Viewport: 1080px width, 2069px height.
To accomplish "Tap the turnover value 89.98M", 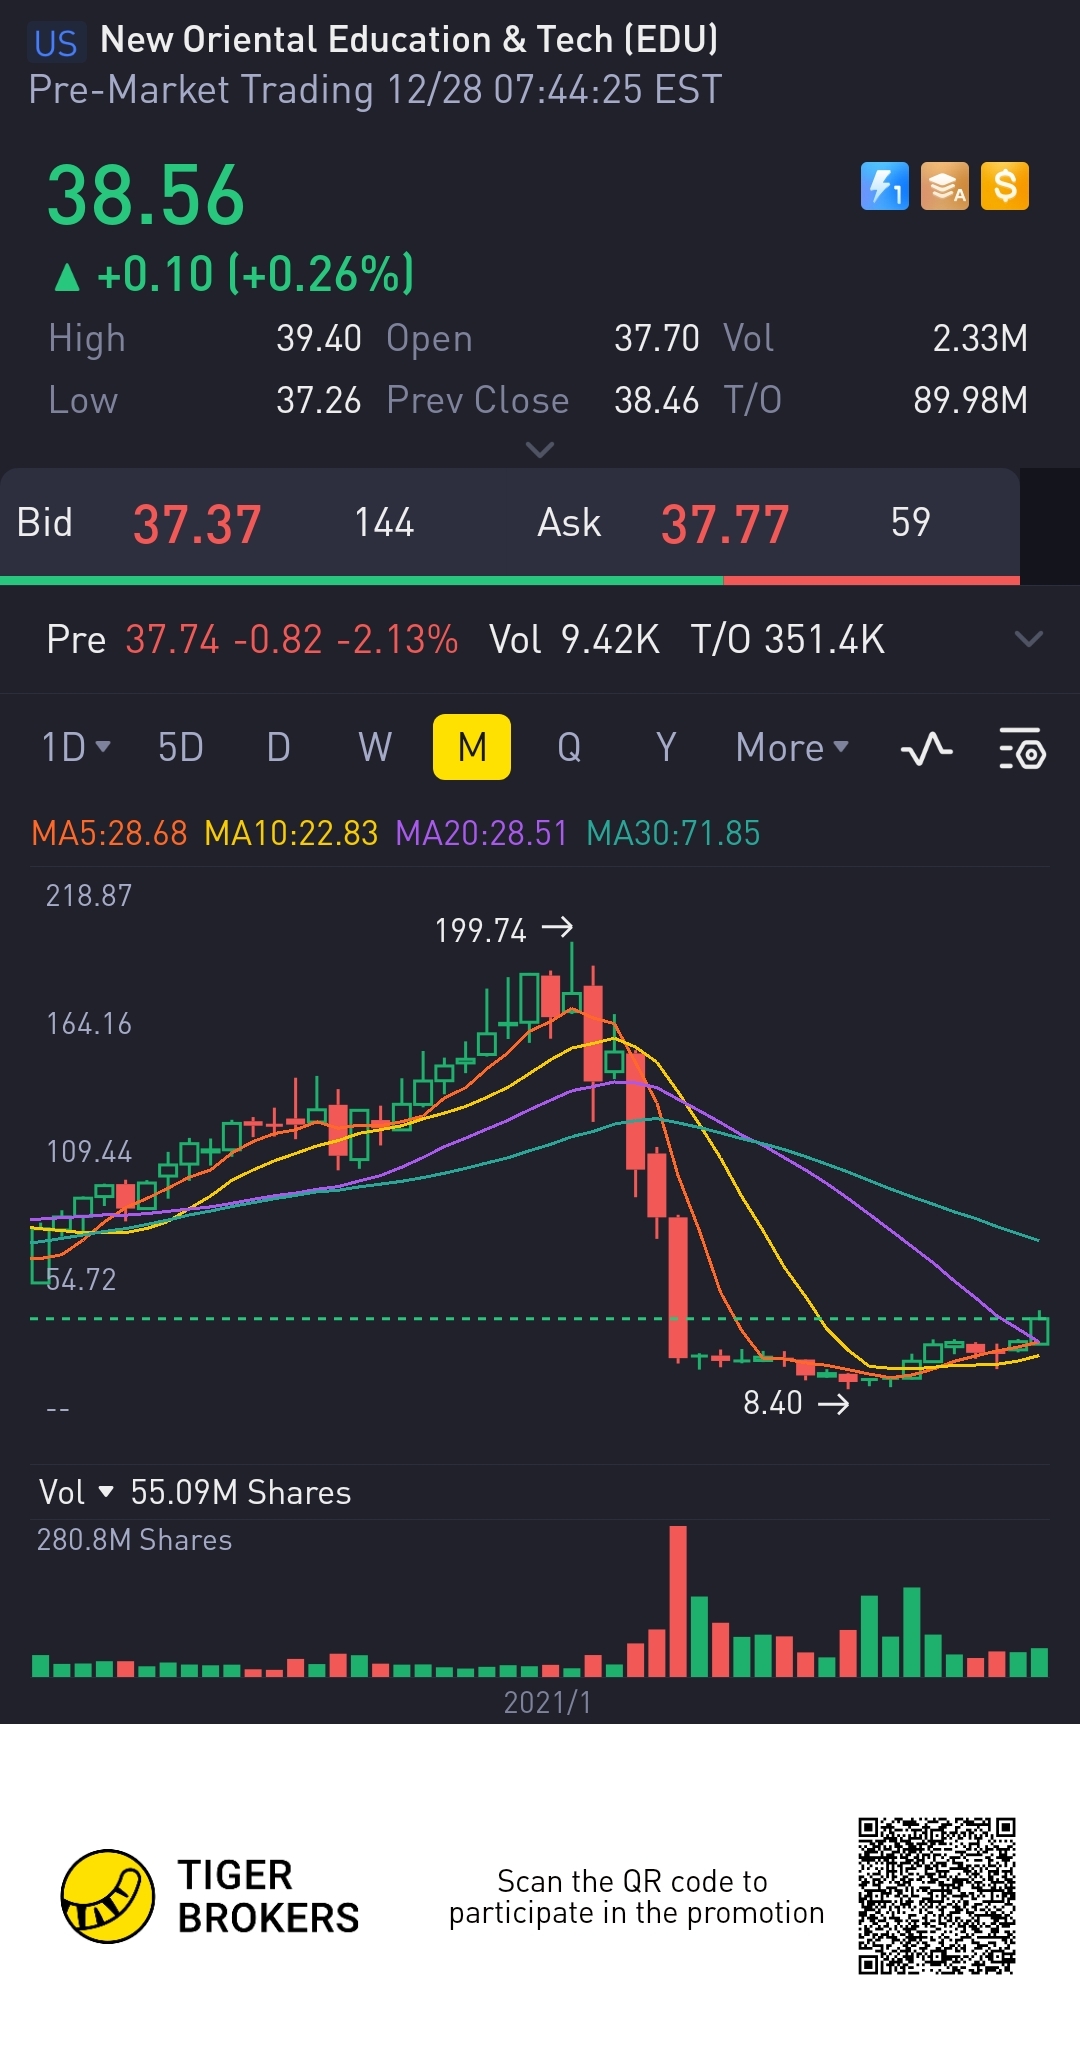I will [970, 400].
